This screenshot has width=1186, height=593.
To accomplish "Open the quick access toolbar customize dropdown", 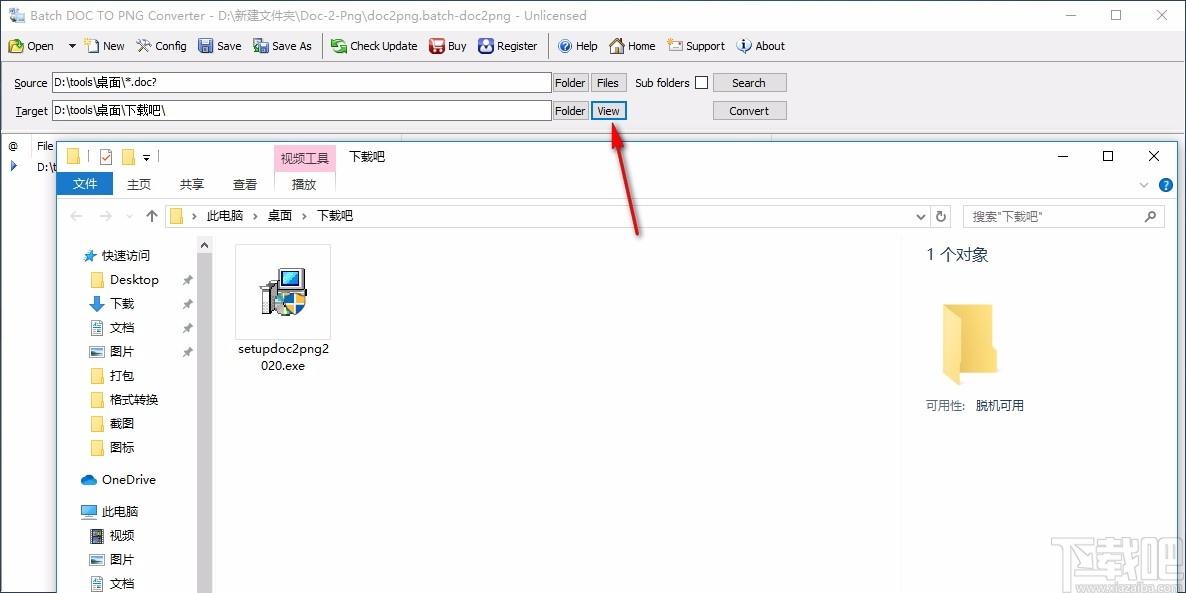I will tap(147, 157).
